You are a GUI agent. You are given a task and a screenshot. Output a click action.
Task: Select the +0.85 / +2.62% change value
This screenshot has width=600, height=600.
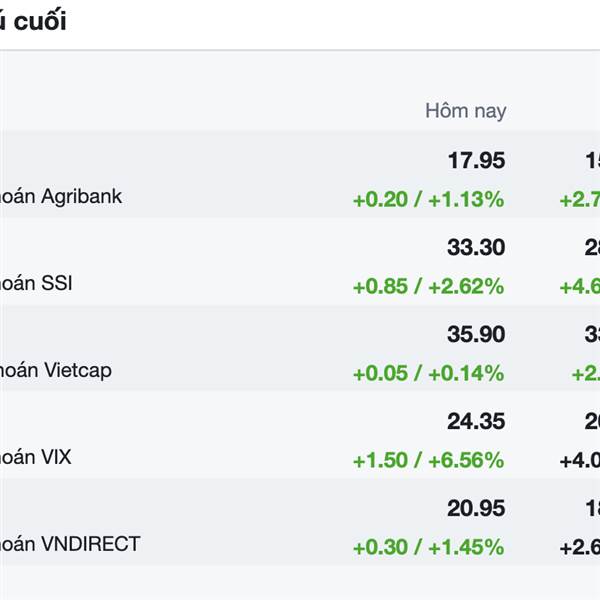tap(428, 287)
